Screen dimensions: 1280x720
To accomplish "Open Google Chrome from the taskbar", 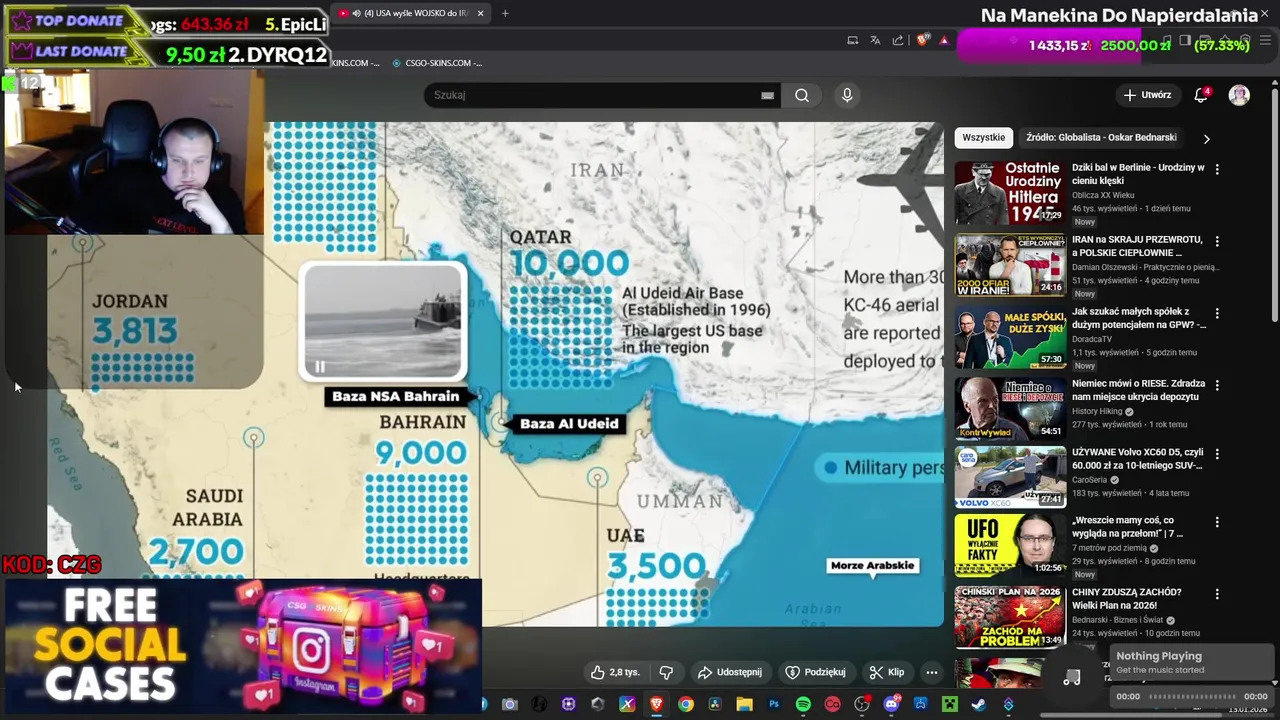I will click(686, 704).
